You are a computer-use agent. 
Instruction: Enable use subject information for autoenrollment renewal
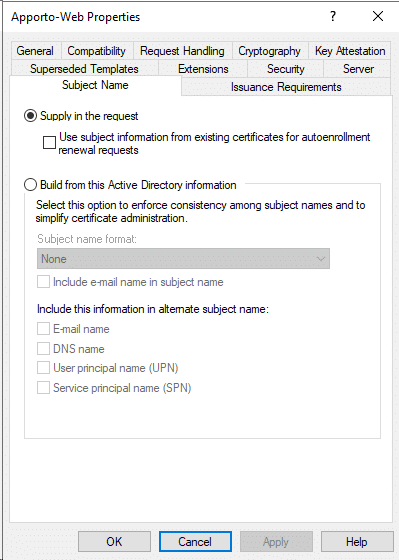[x=49, y=142]
